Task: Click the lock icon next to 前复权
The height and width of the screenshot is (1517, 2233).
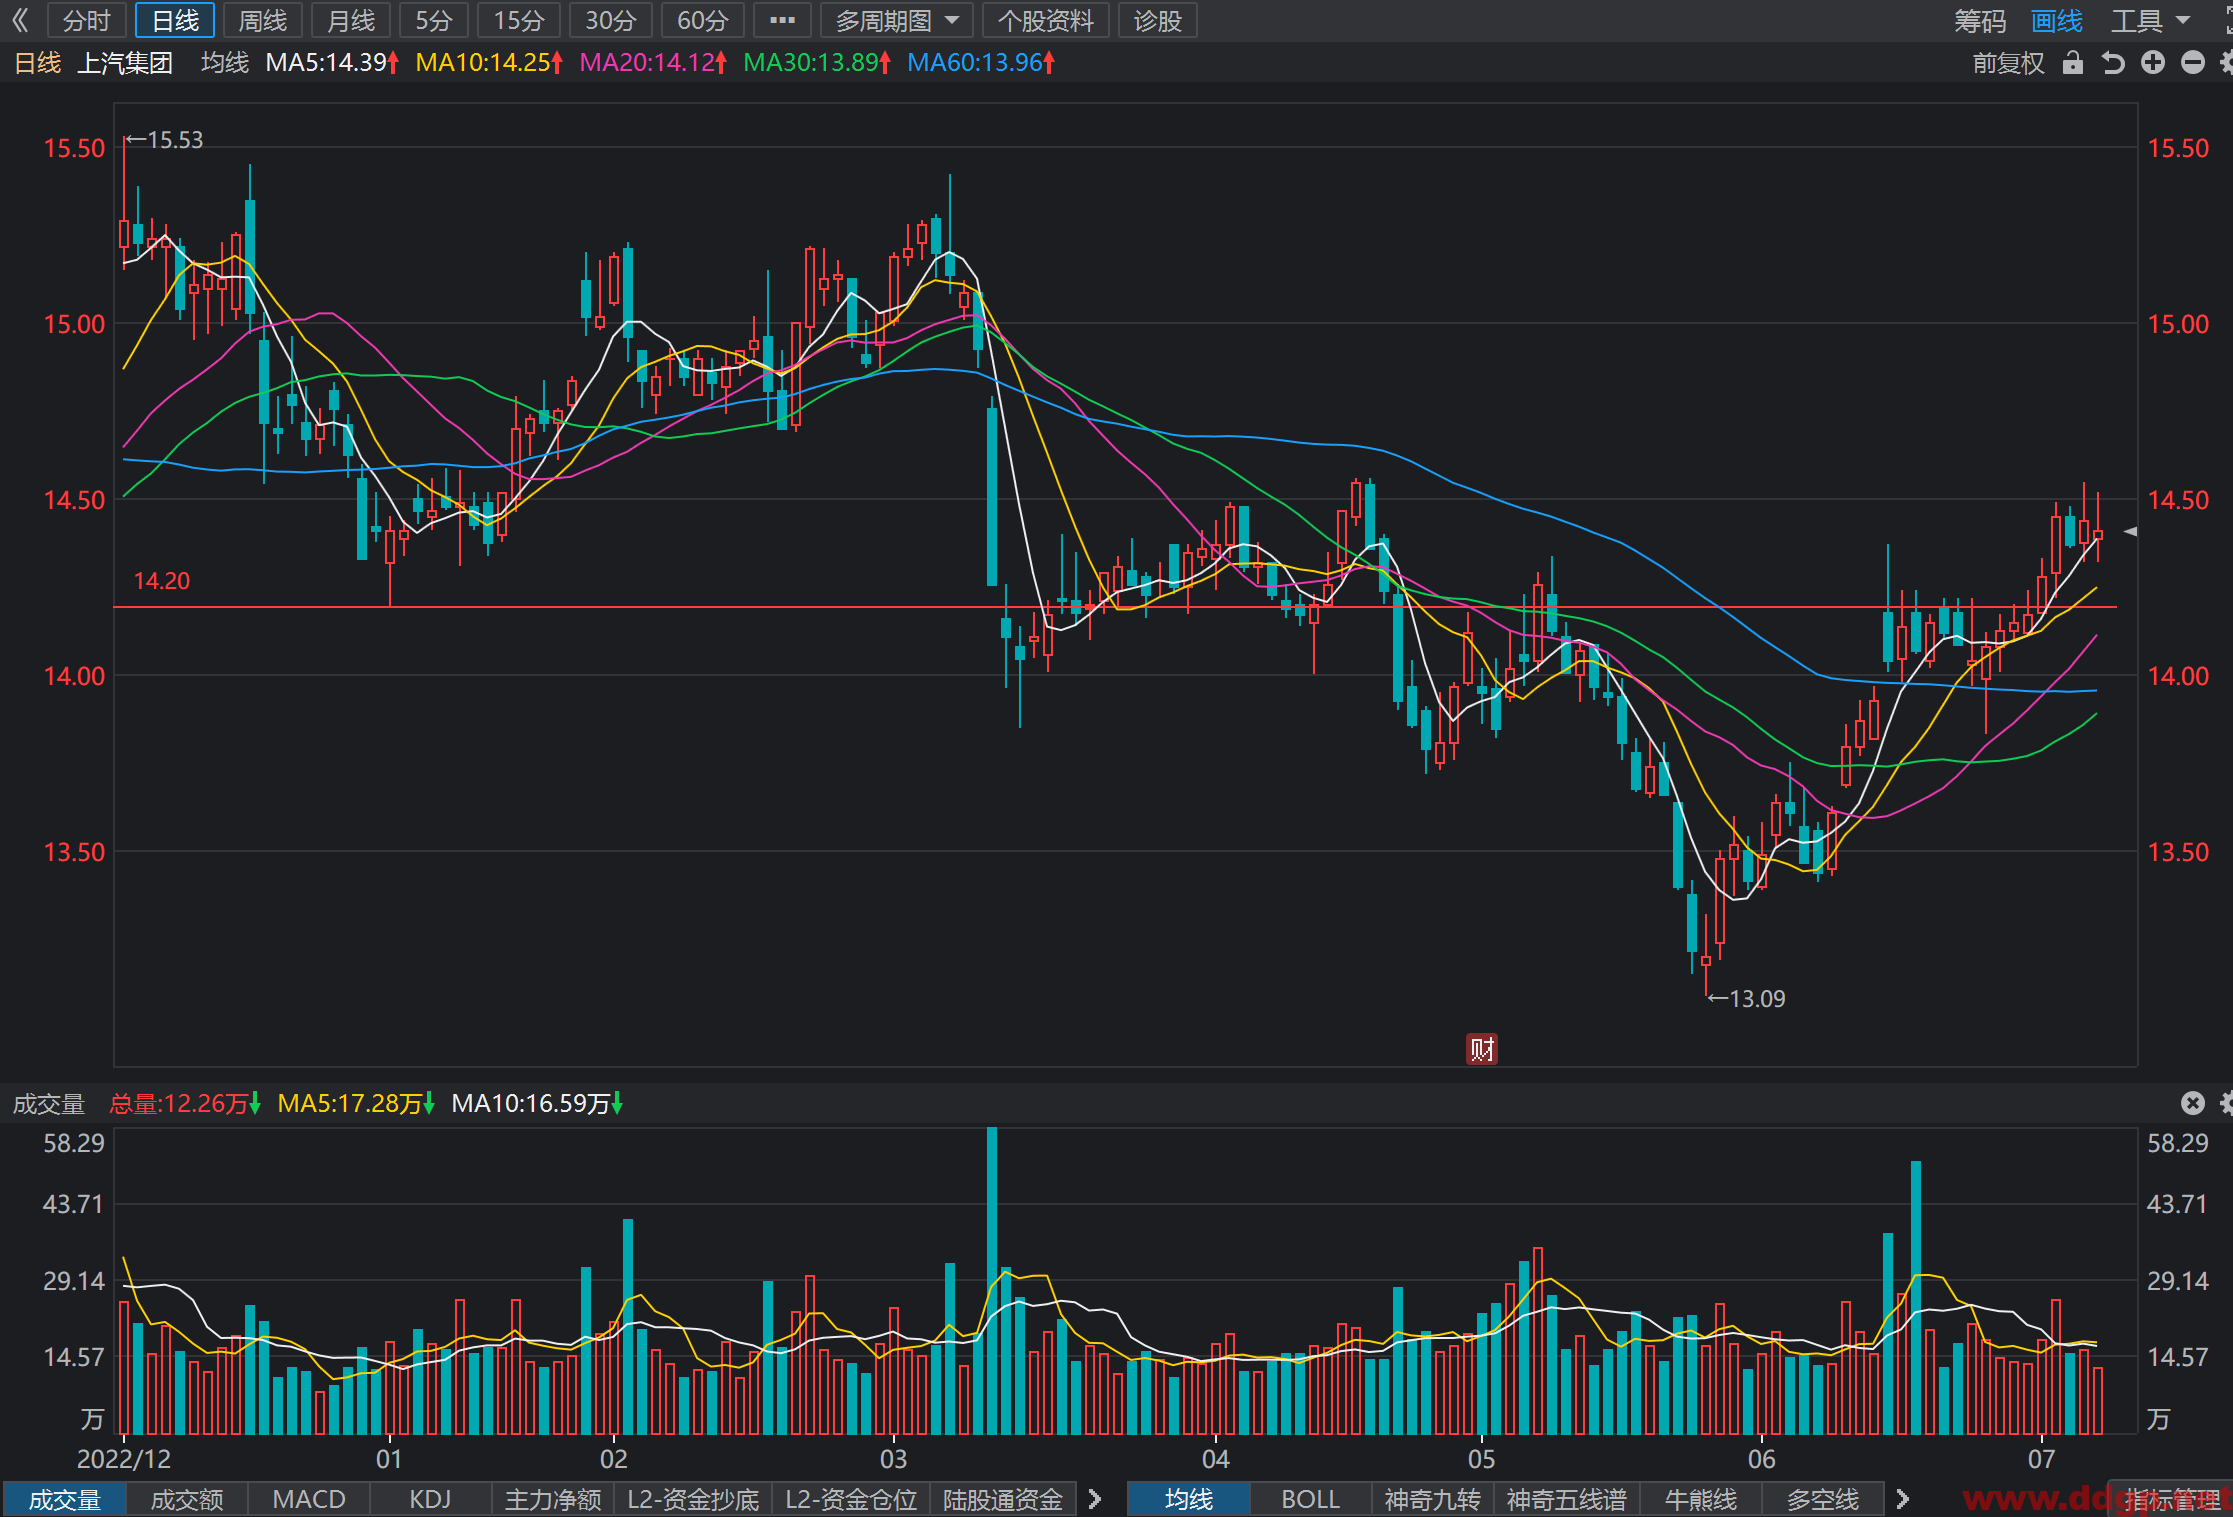Action: pyautogui.click(x=2073, y=63)
